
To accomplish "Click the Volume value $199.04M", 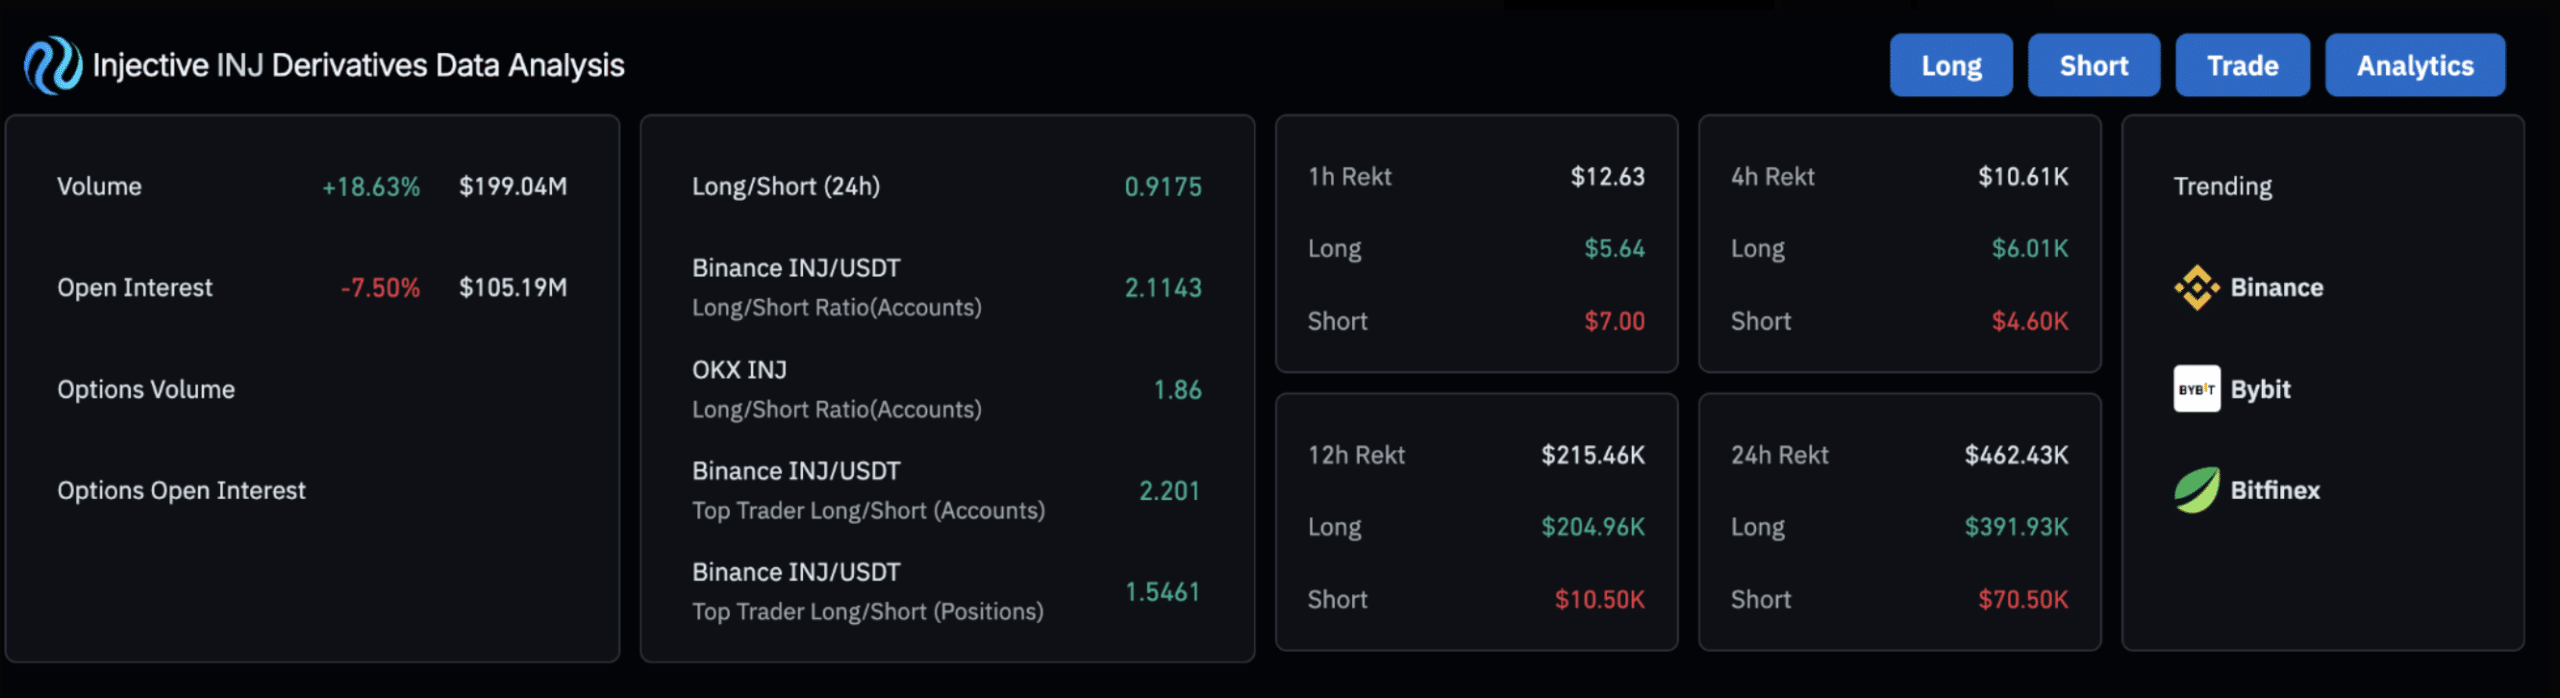I will (x=512, y=187).
